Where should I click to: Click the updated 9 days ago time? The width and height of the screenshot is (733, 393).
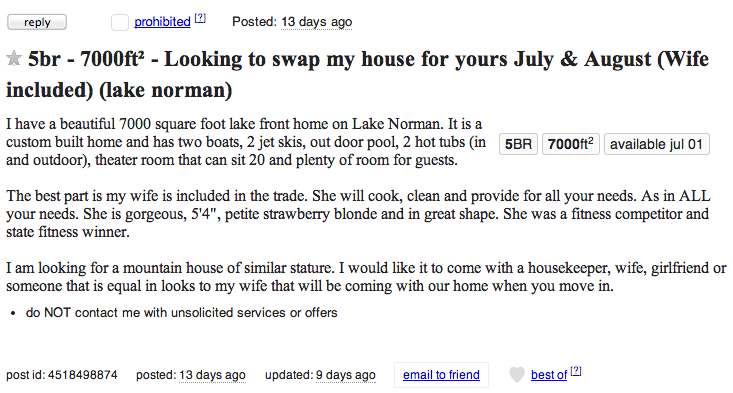click(x=345, y=375)
